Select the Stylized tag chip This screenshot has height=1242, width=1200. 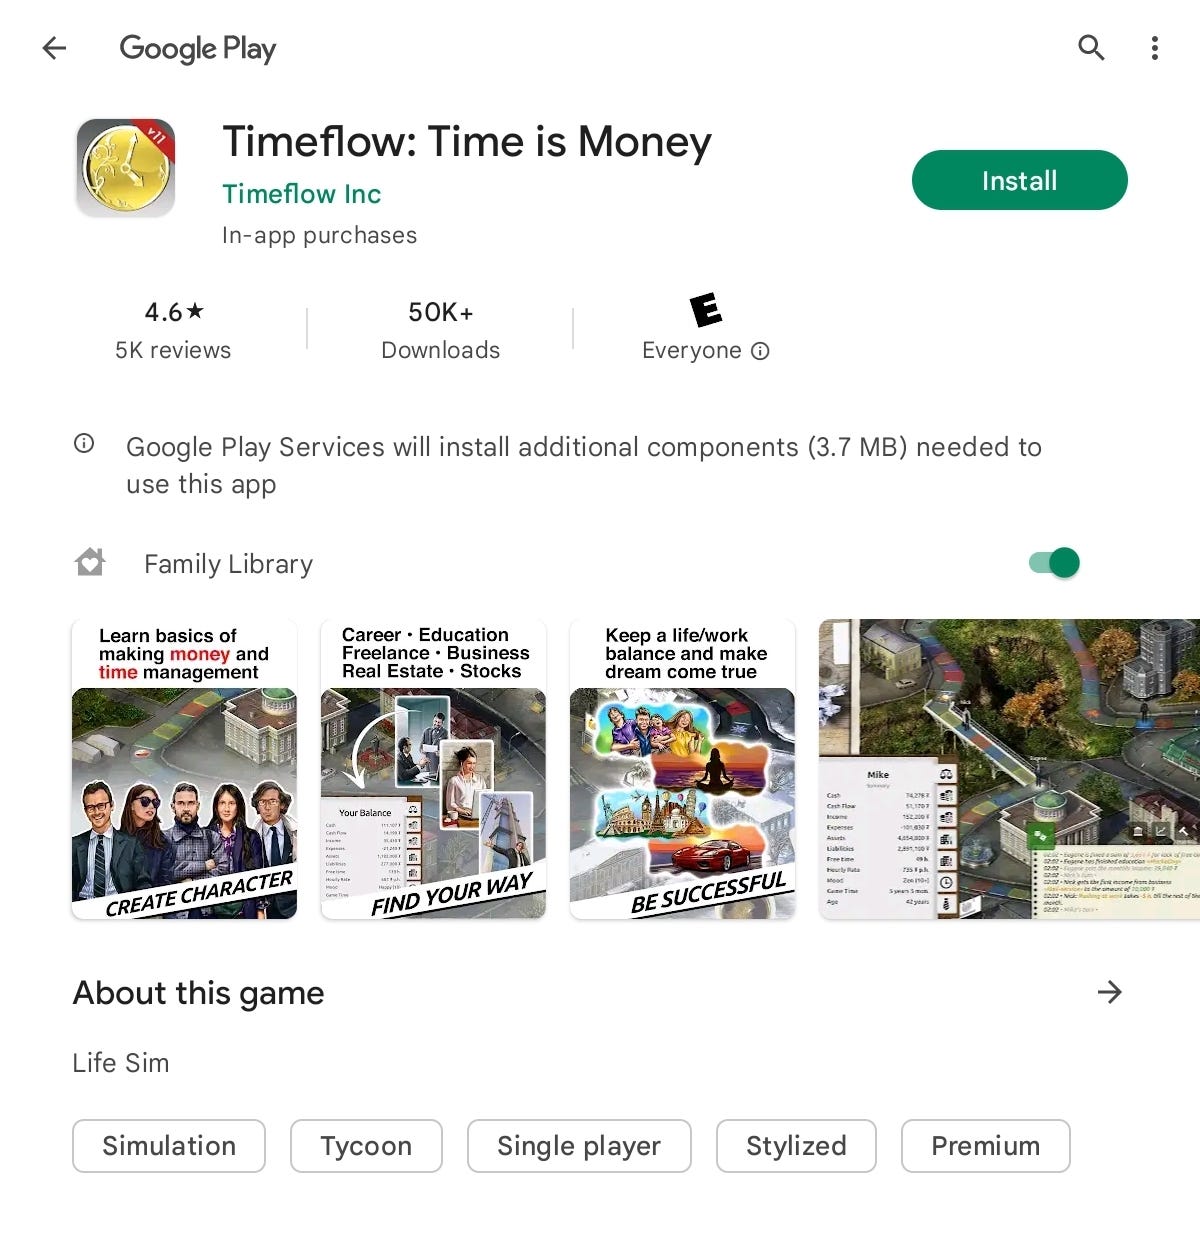pos(796,1146)
